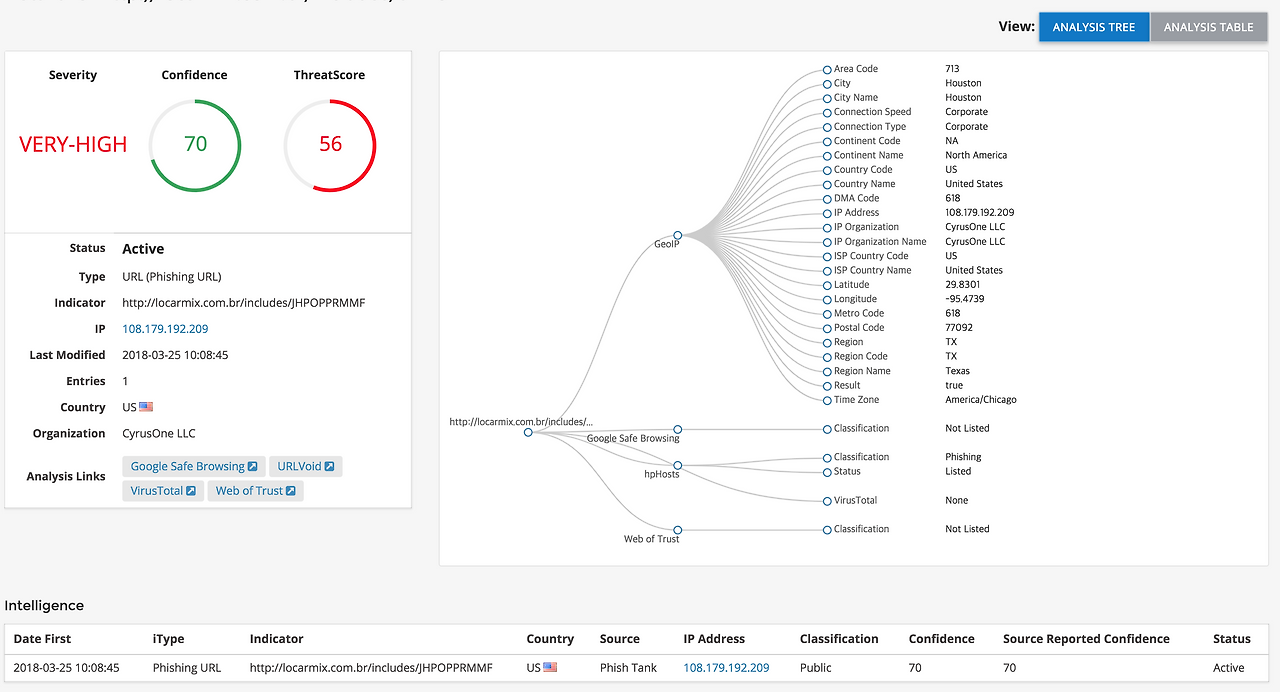Click the Phishing URL iType cell

(187, 668)
